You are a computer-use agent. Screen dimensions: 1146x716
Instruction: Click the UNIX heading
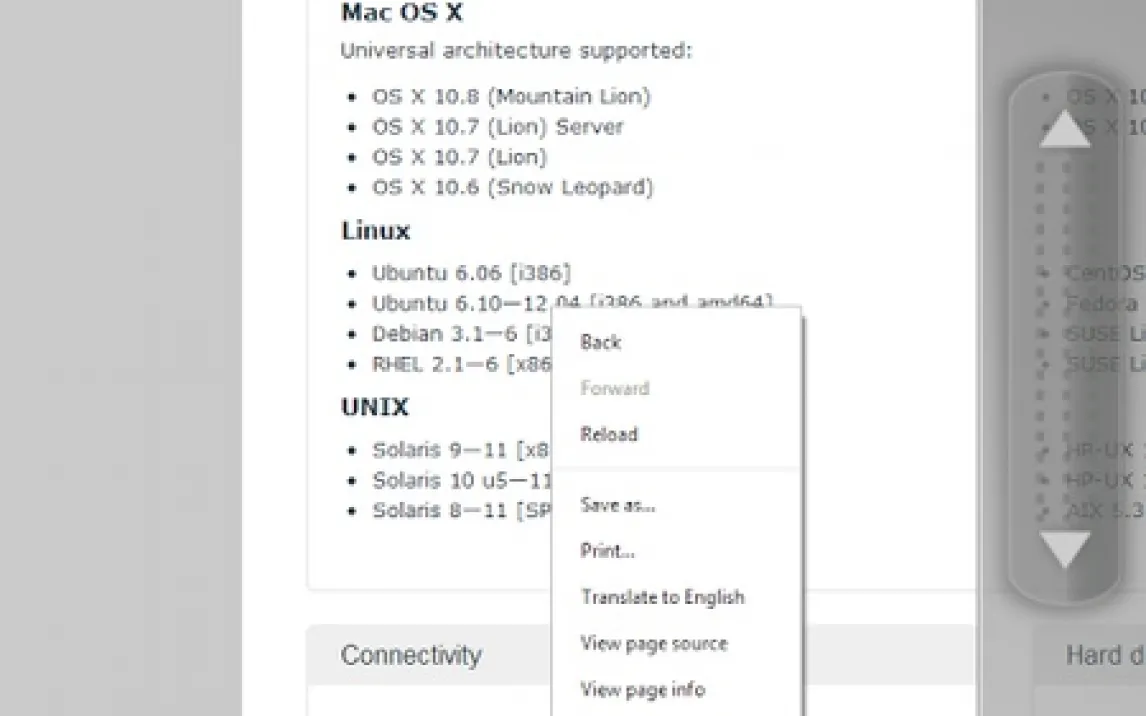pyautogui.click(x=374, y=407)
